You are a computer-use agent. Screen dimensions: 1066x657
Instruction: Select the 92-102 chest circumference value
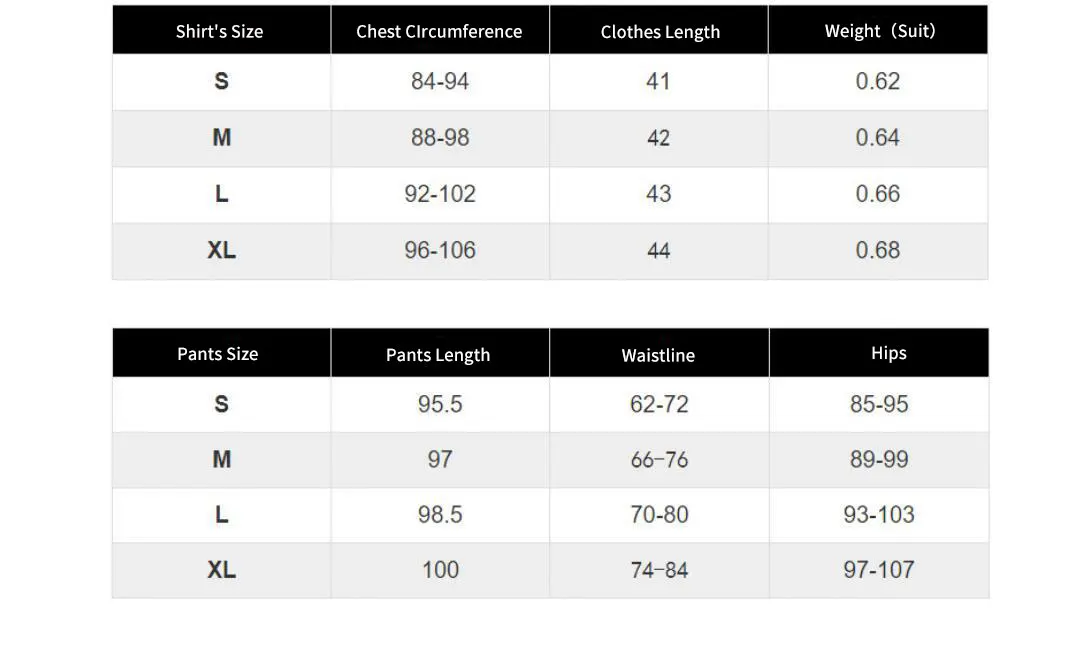440,194
